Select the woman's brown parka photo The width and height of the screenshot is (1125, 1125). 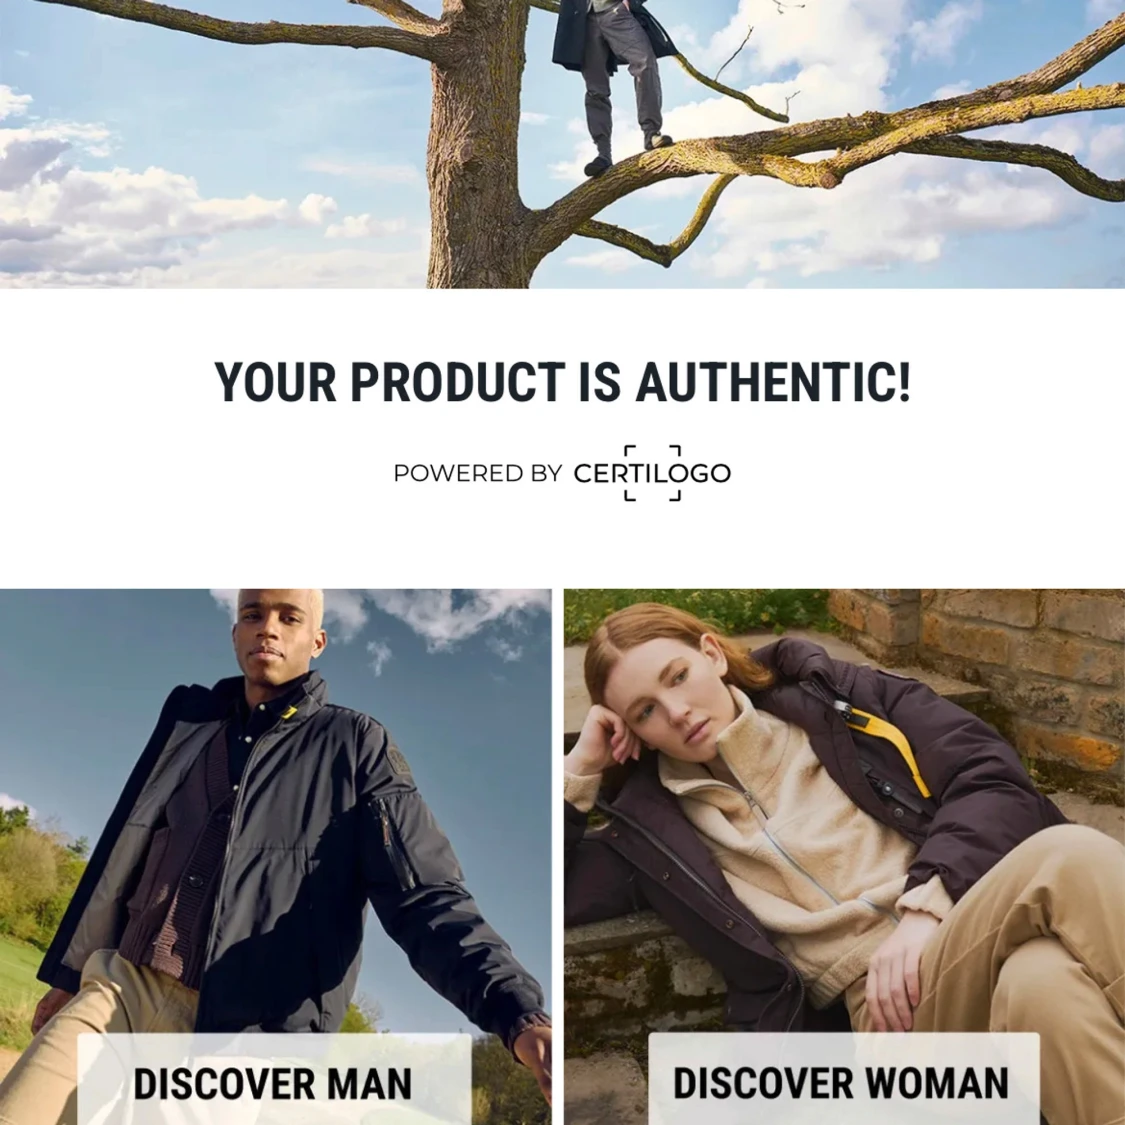pyautogui.click(x=844, y=857)
